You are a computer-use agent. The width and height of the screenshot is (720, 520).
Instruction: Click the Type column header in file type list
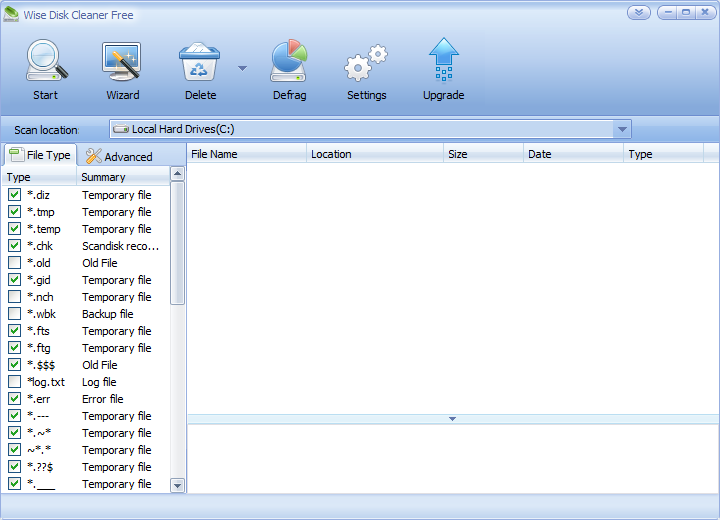tap(39, 177)
